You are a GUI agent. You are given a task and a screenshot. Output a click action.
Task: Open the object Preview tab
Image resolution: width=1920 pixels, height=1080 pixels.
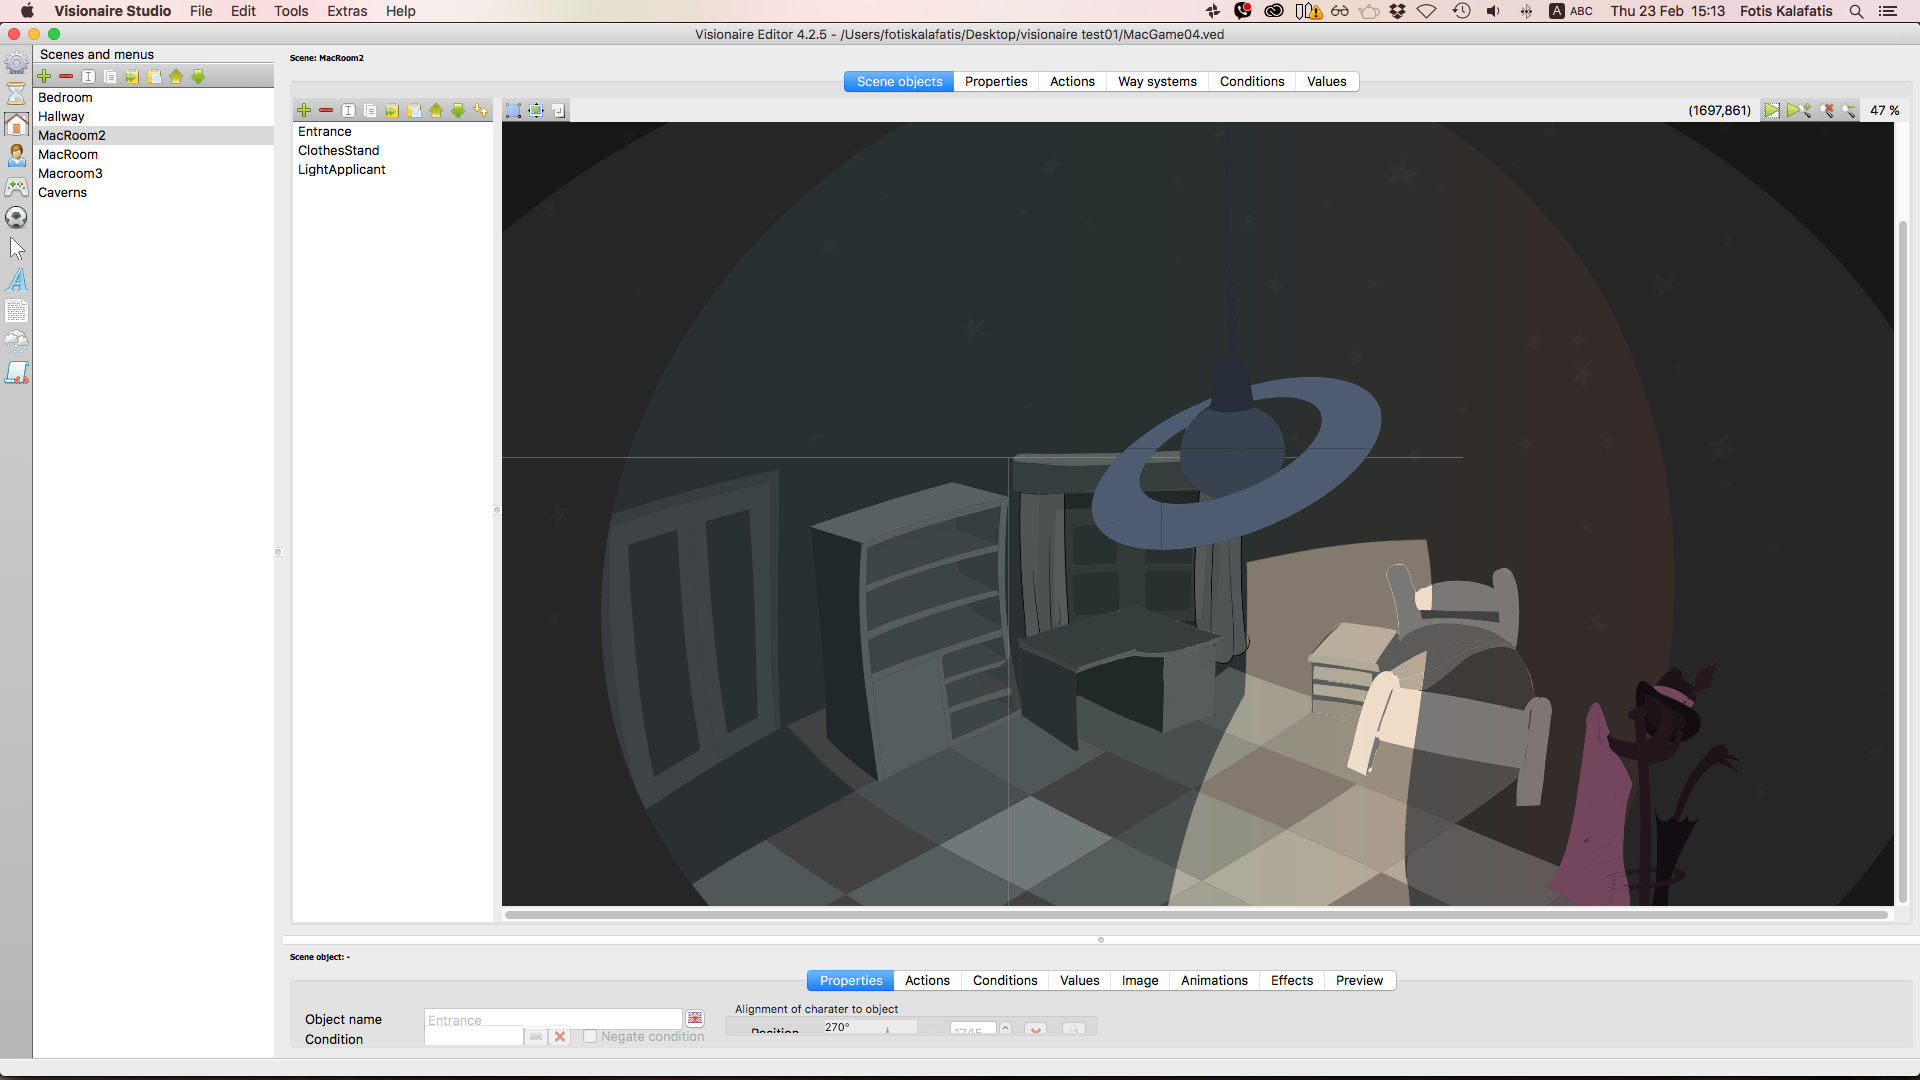[x=1360, y=981]
